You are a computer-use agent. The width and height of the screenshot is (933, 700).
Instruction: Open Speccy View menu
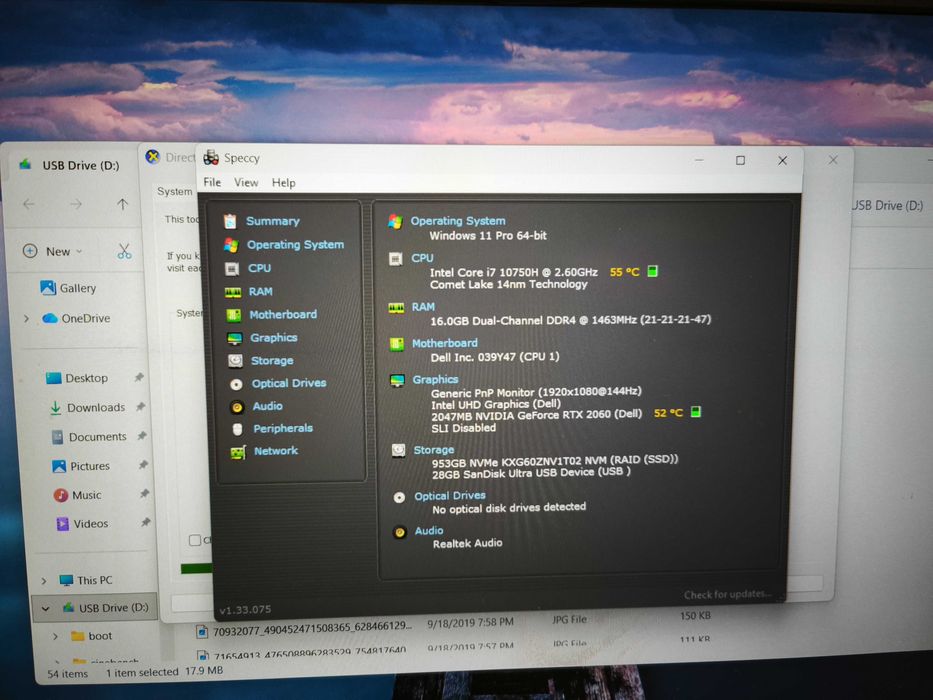pos(246,183)
